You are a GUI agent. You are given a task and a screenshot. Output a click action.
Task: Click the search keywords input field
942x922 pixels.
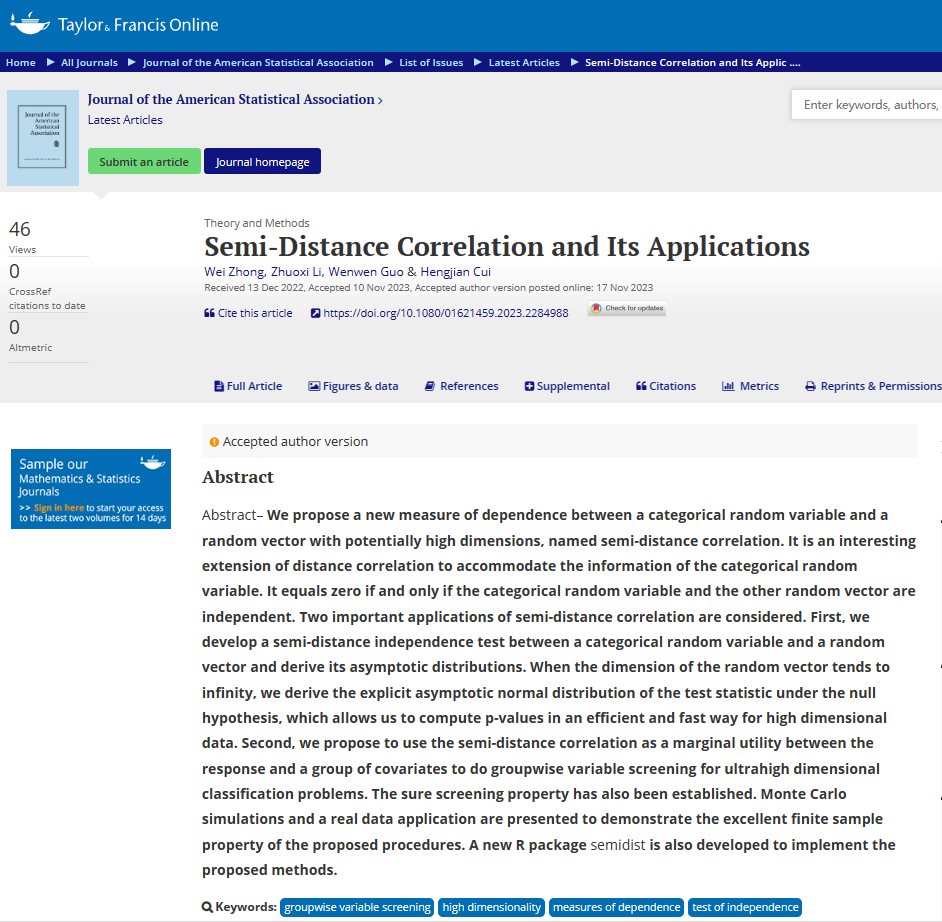click(868, 105)
